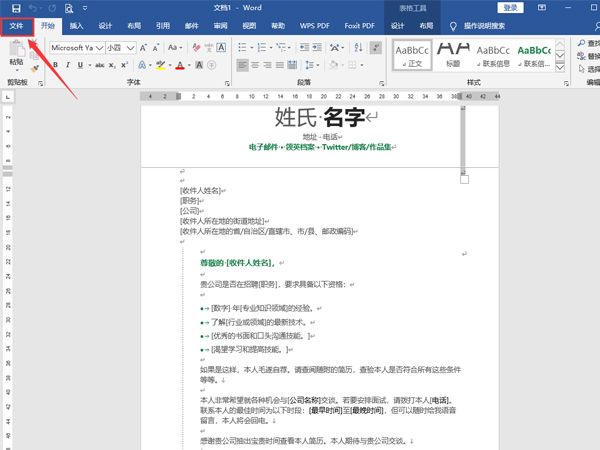Open the font size dropdown
This screenshot has height=450, width=600.
133,46
